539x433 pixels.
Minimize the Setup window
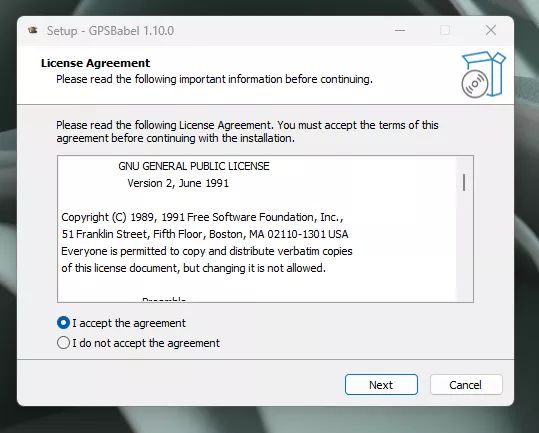coord(400,31)
